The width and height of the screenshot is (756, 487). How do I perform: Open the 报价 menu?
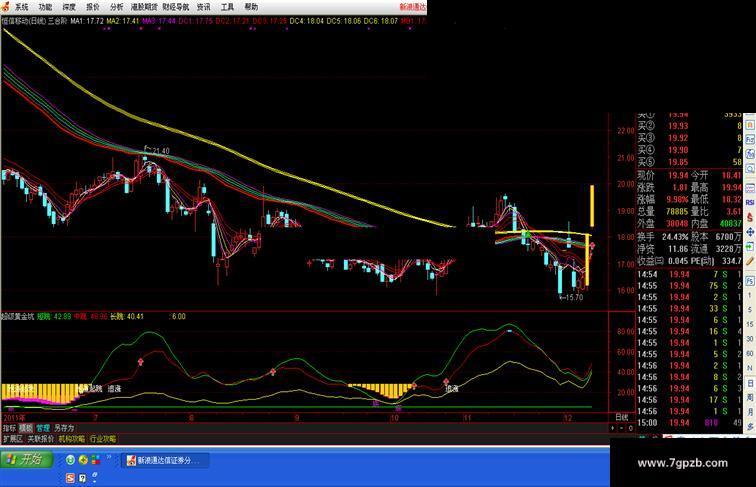(x=93, y=7)
